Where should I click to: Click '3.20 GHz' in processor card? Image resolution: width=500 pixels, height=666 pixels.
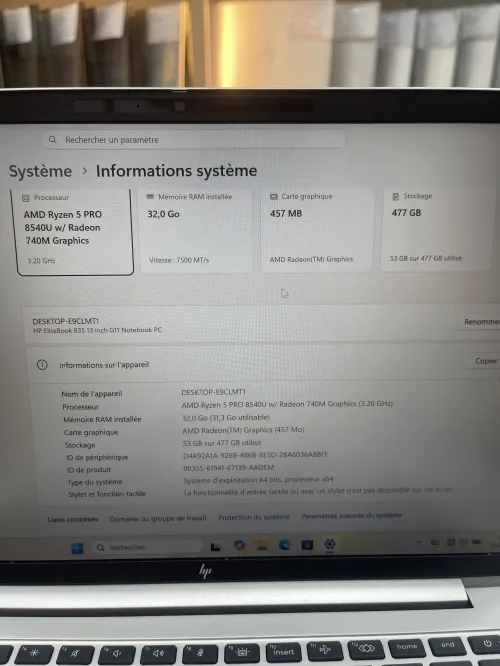[41, 261]
